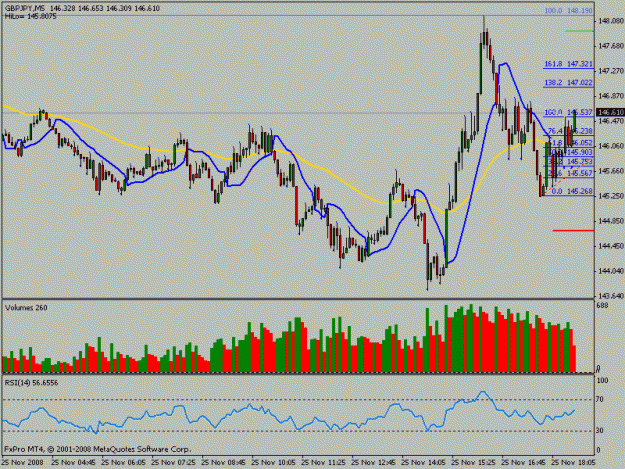Click the 25 Nov 12:45 time label
This screenshot has width=625, height=469.
coord(373,463)
